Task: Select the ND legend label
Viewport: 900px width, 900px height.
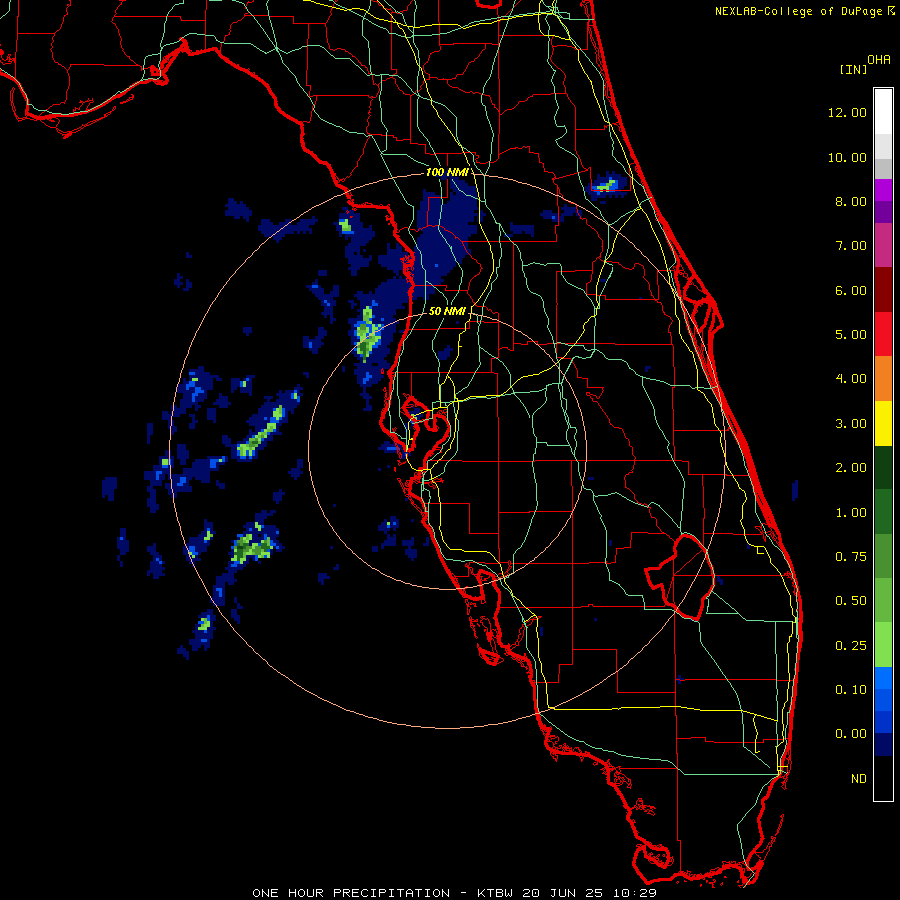Action: 859,779
